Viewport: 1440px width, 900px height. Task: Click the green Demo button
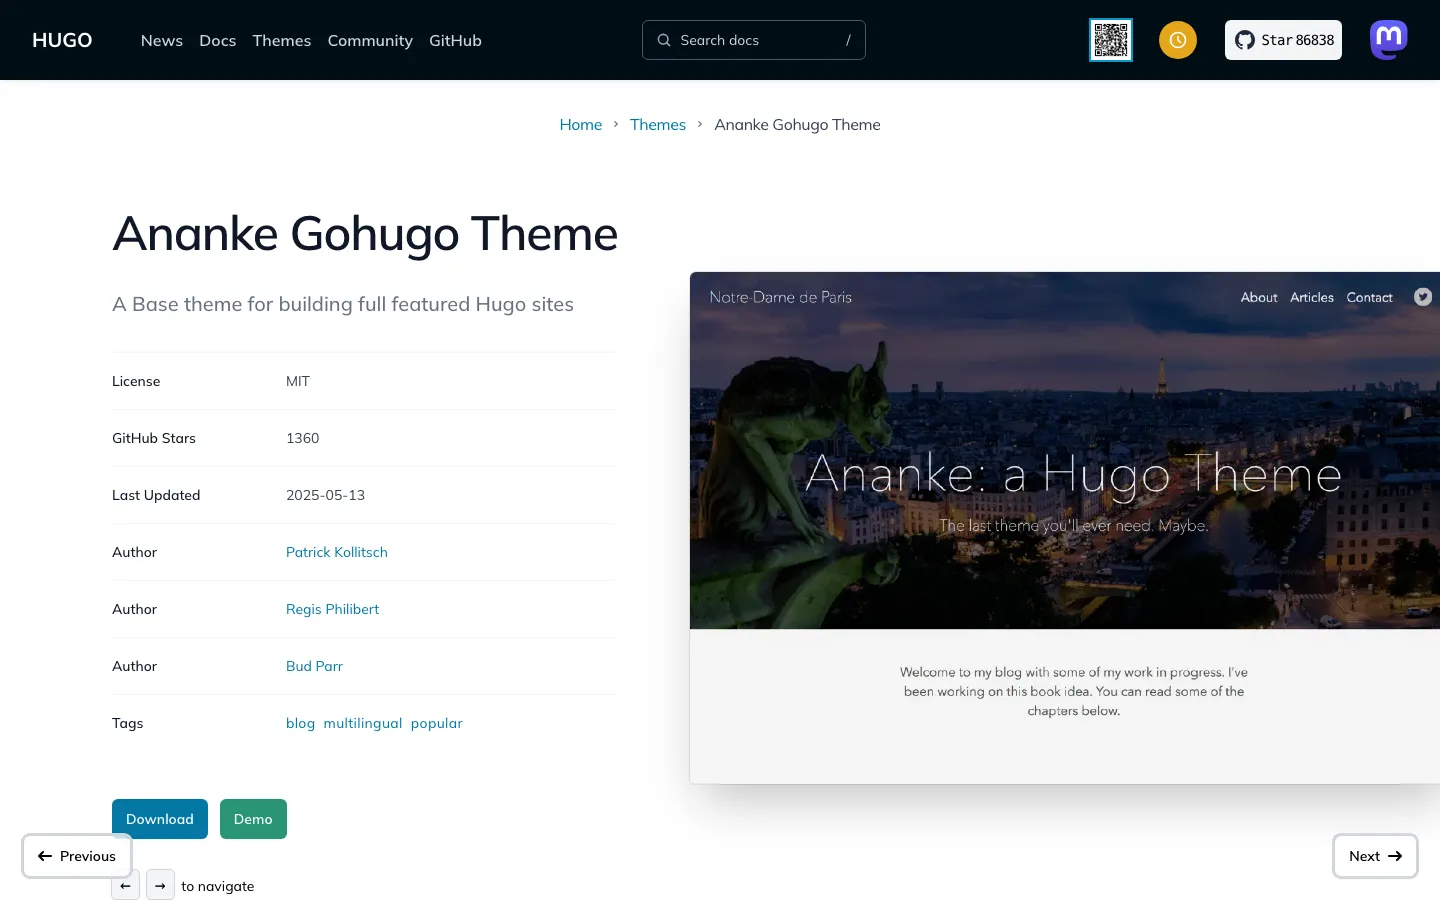tap(253, 819)
